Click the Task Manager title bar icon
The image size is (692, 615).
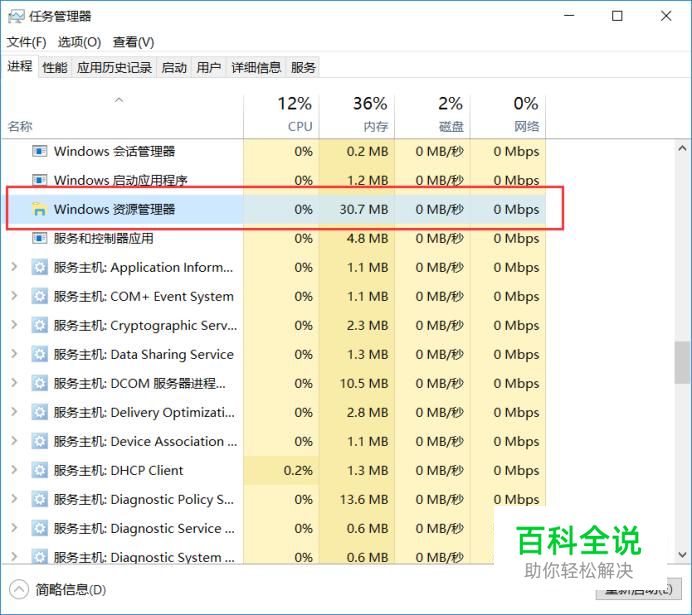pos(16,17)
